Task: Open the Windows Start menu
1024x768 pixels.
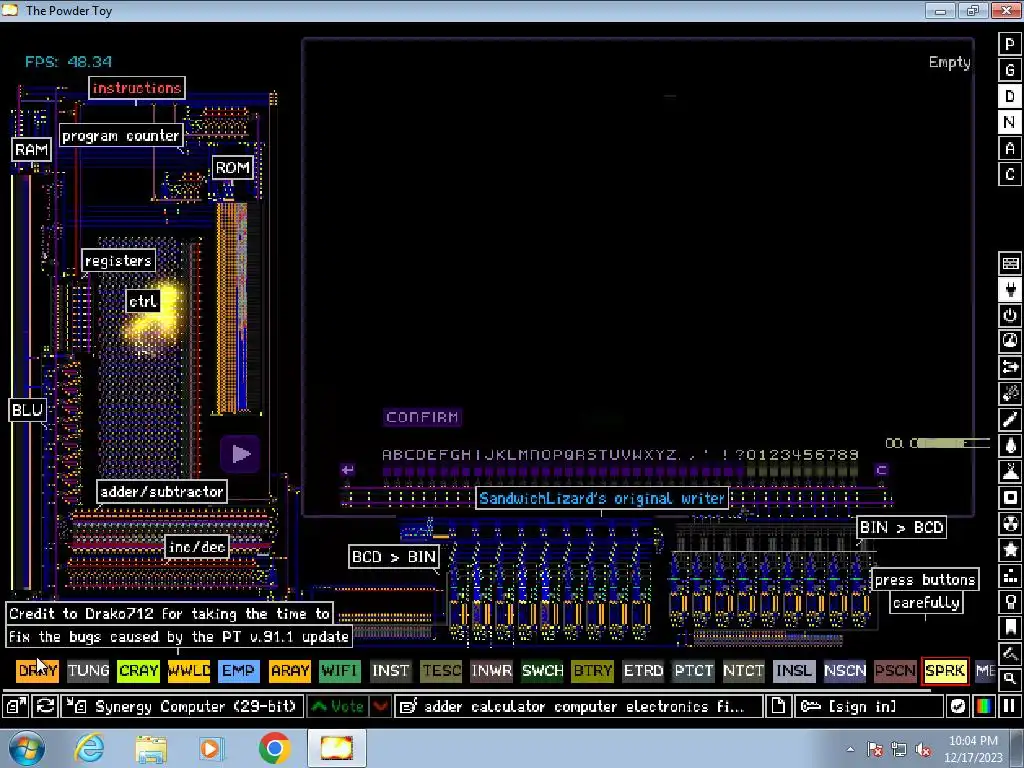Action: click(26, 748)
